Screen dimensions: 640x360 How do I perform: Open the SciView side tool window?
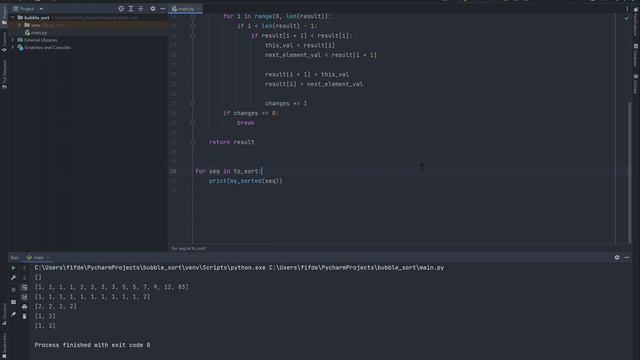636,84
